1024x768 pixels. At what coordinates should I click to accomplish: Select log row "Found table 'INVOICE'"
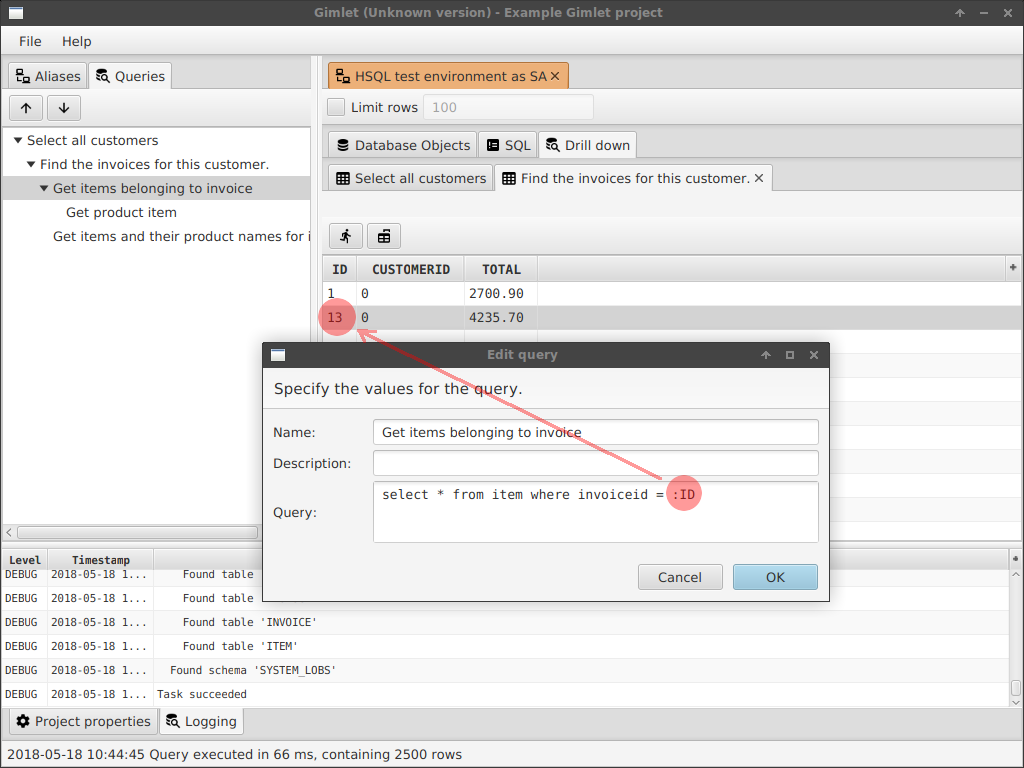coord(506,622)
